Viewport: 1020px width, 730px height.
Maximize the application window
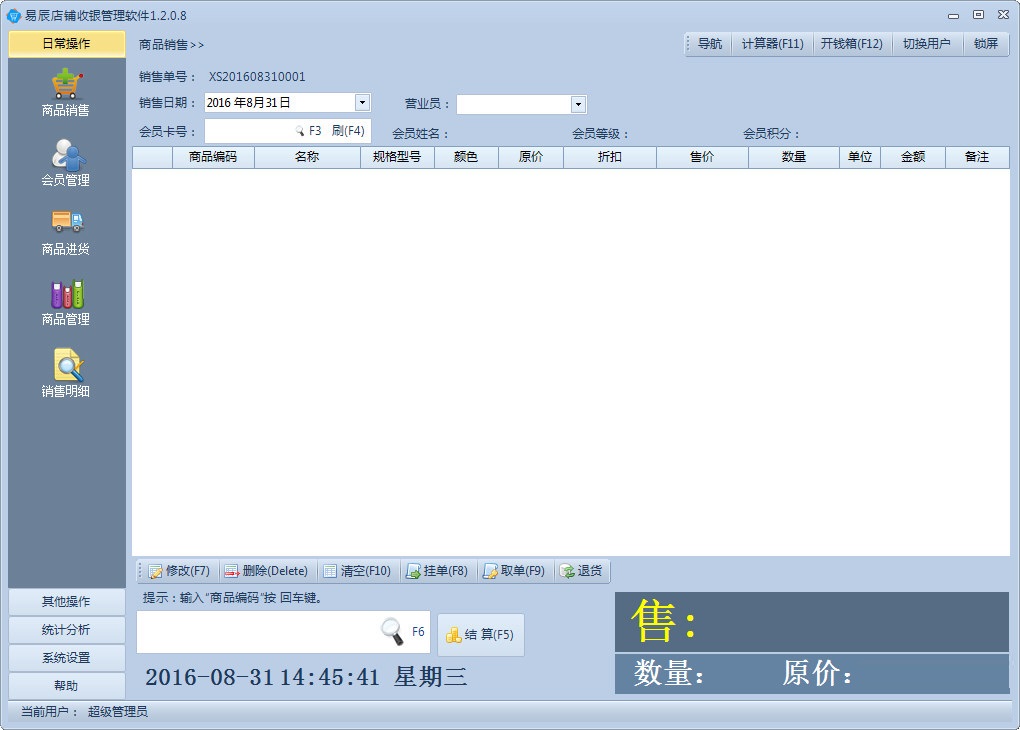tap(978, 14)
